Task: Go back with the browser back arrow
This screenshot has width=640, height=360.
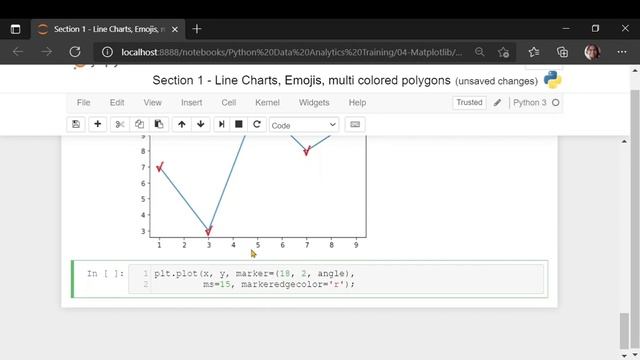Action: click(x=18, y=52)
